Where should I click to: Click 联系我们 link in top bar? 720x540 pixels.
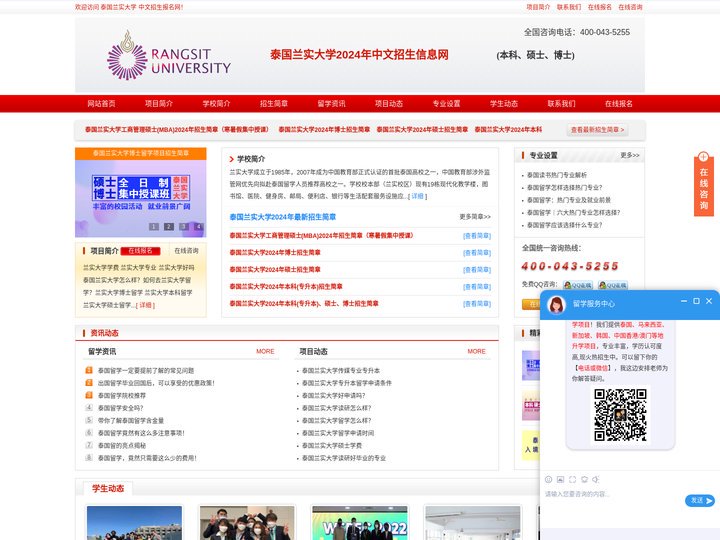tap(569, 7)
